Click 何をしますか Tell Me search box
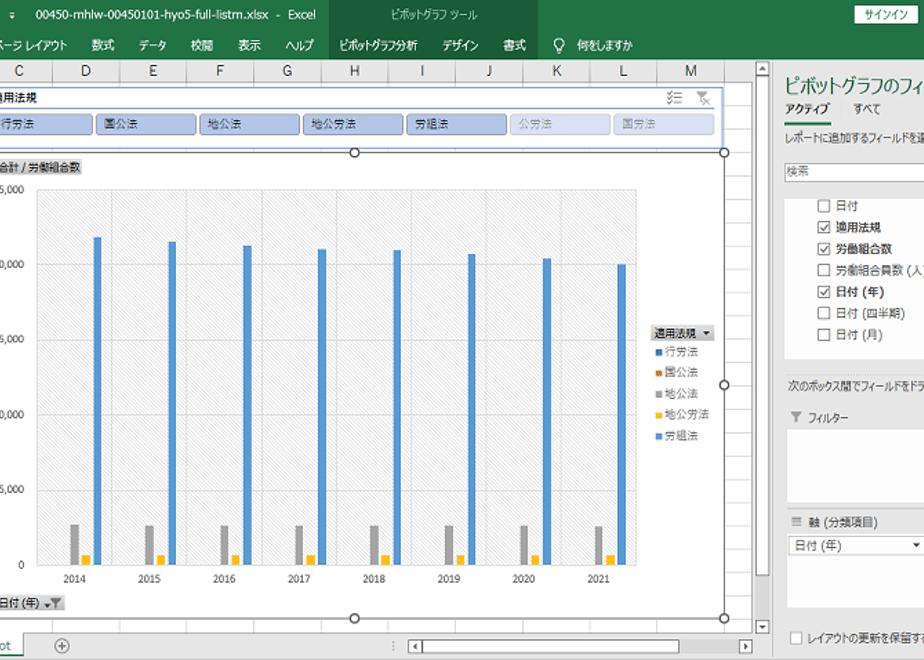 click(x=605, y=45)
